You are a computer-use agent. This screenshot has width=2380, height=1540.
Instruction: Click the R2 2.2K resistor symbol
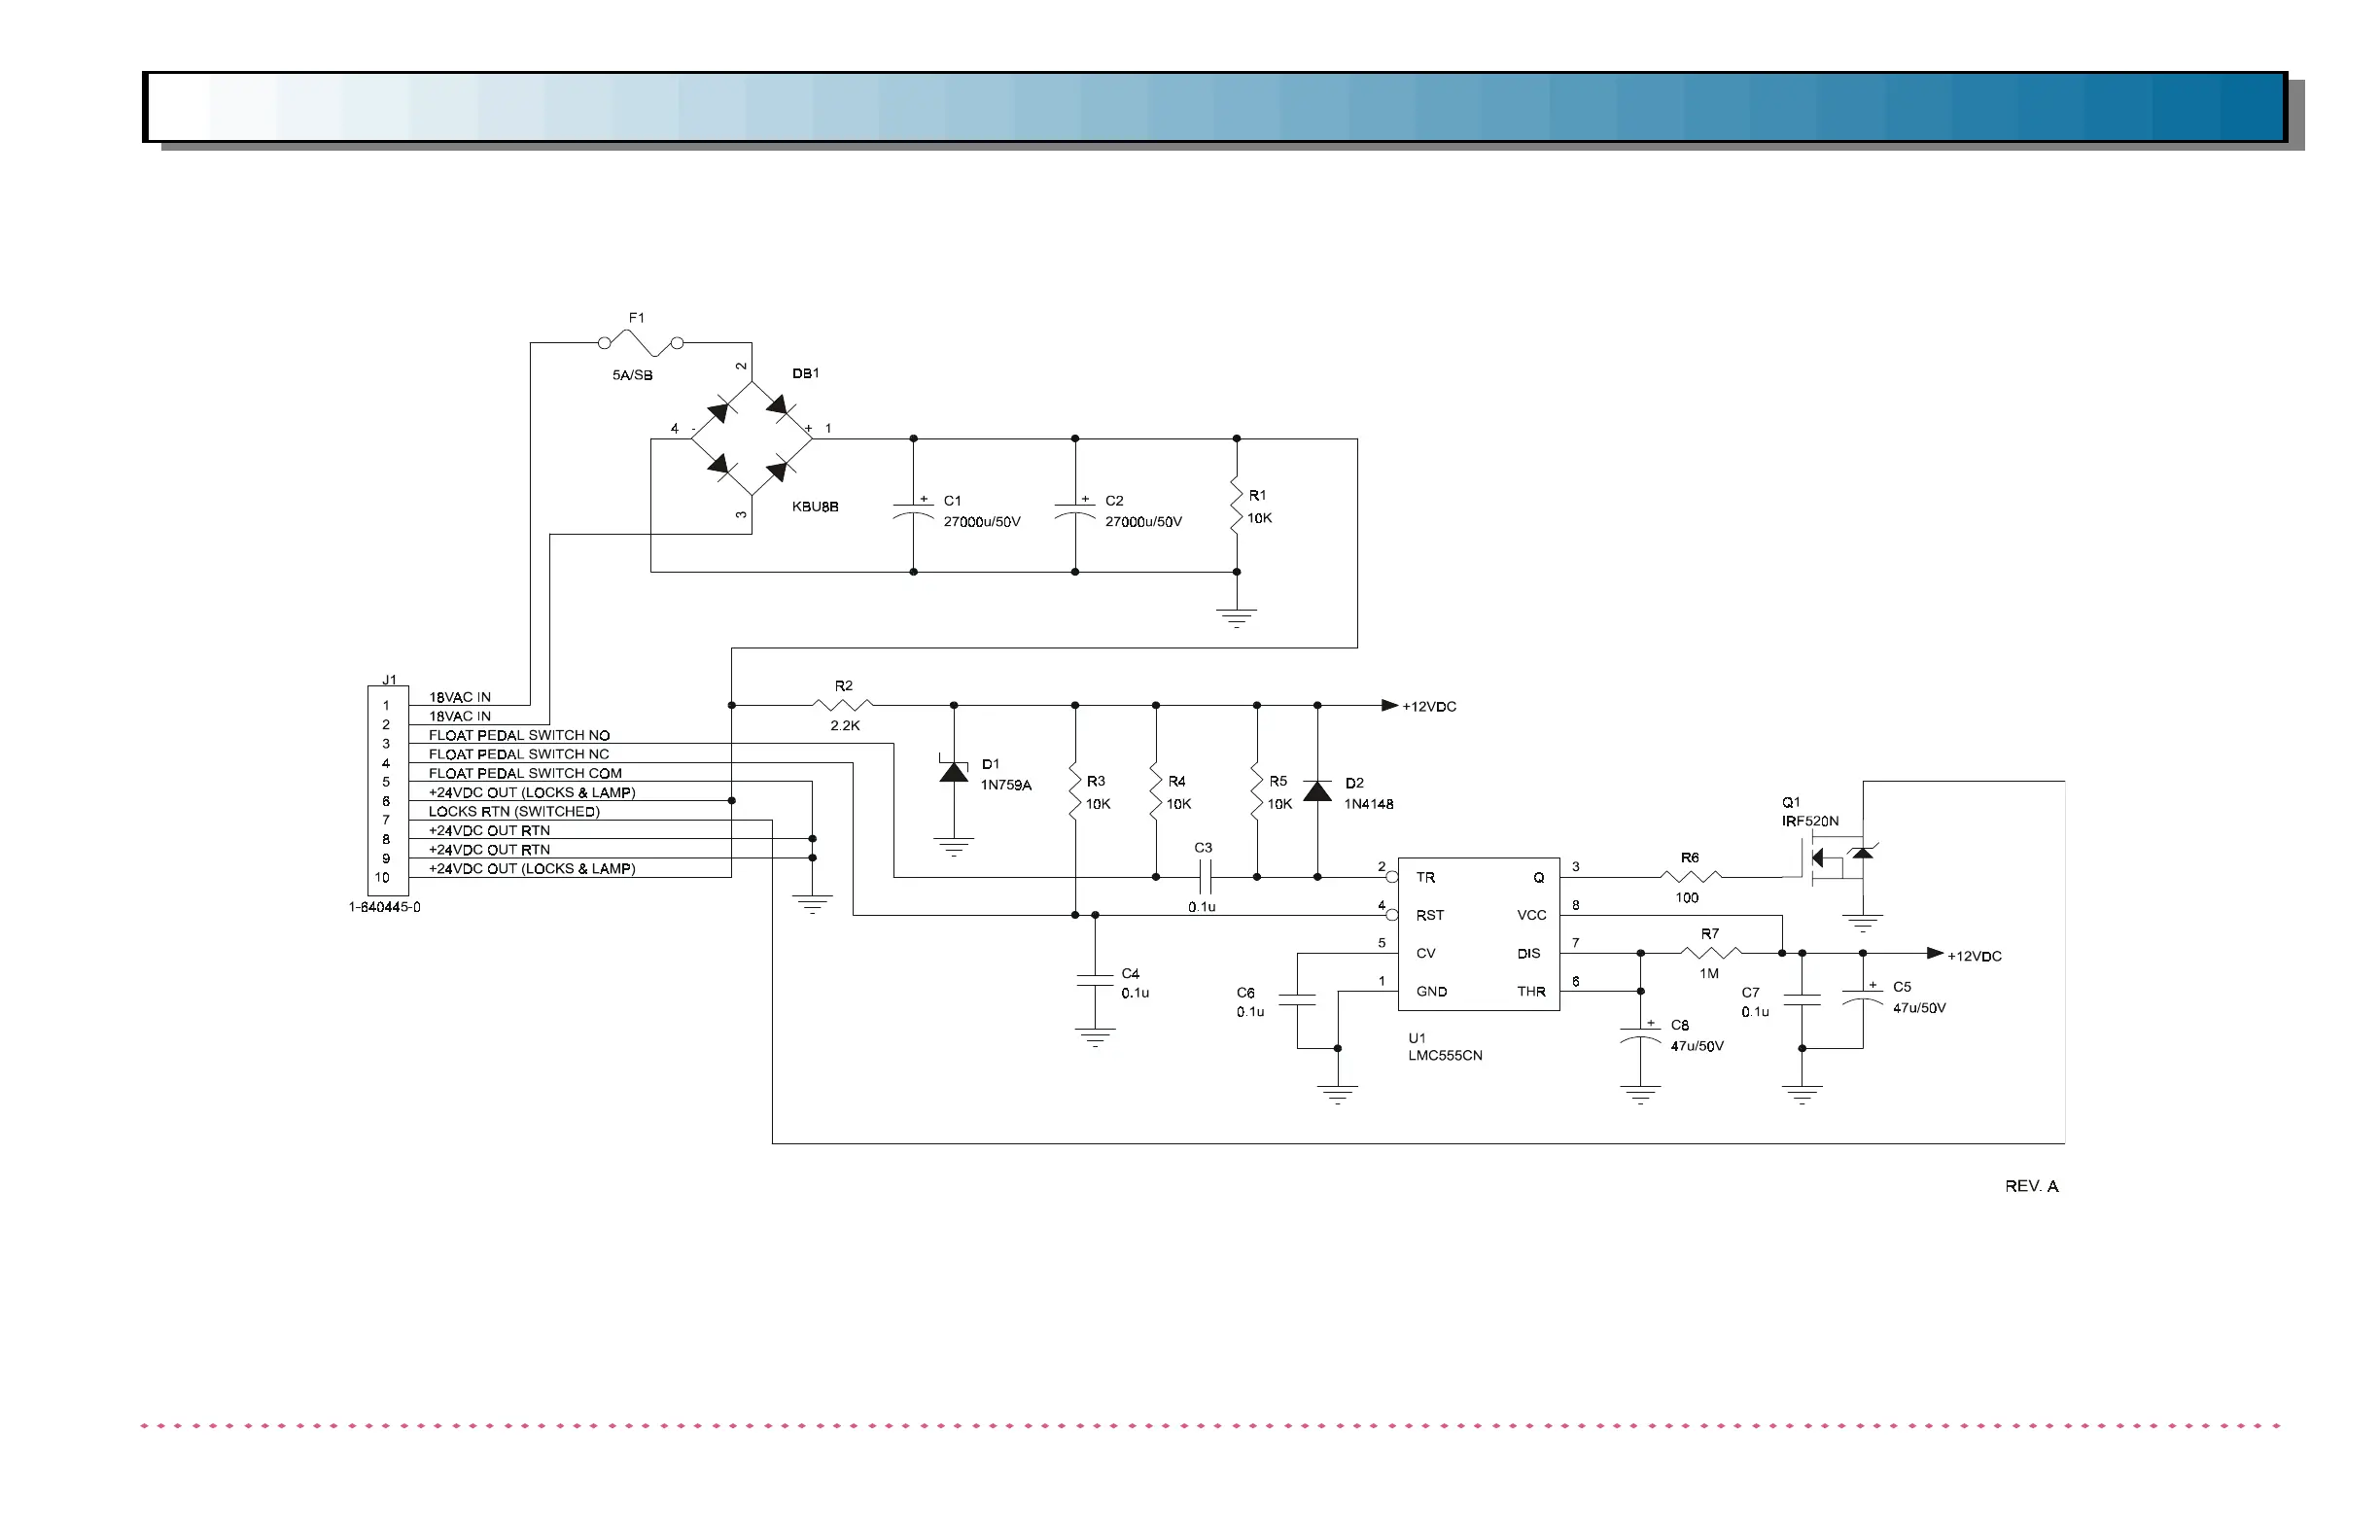(x=843, y=705)
